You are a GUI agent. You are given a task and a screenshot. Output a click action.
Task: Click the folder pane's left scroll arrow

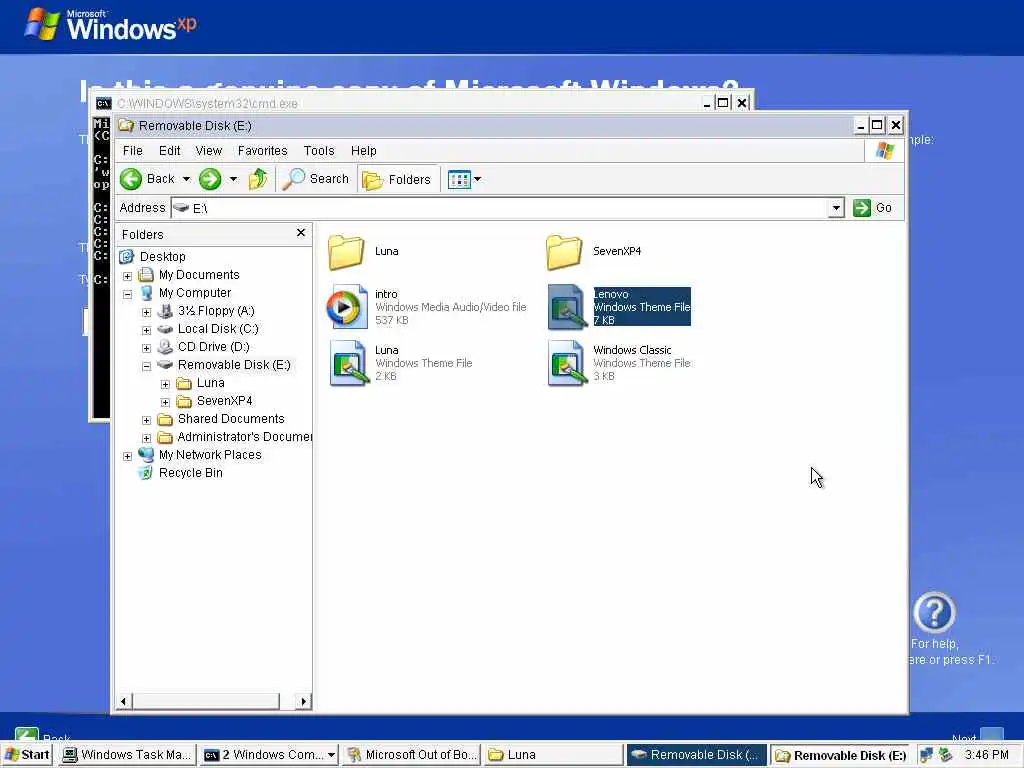(124, 701)
